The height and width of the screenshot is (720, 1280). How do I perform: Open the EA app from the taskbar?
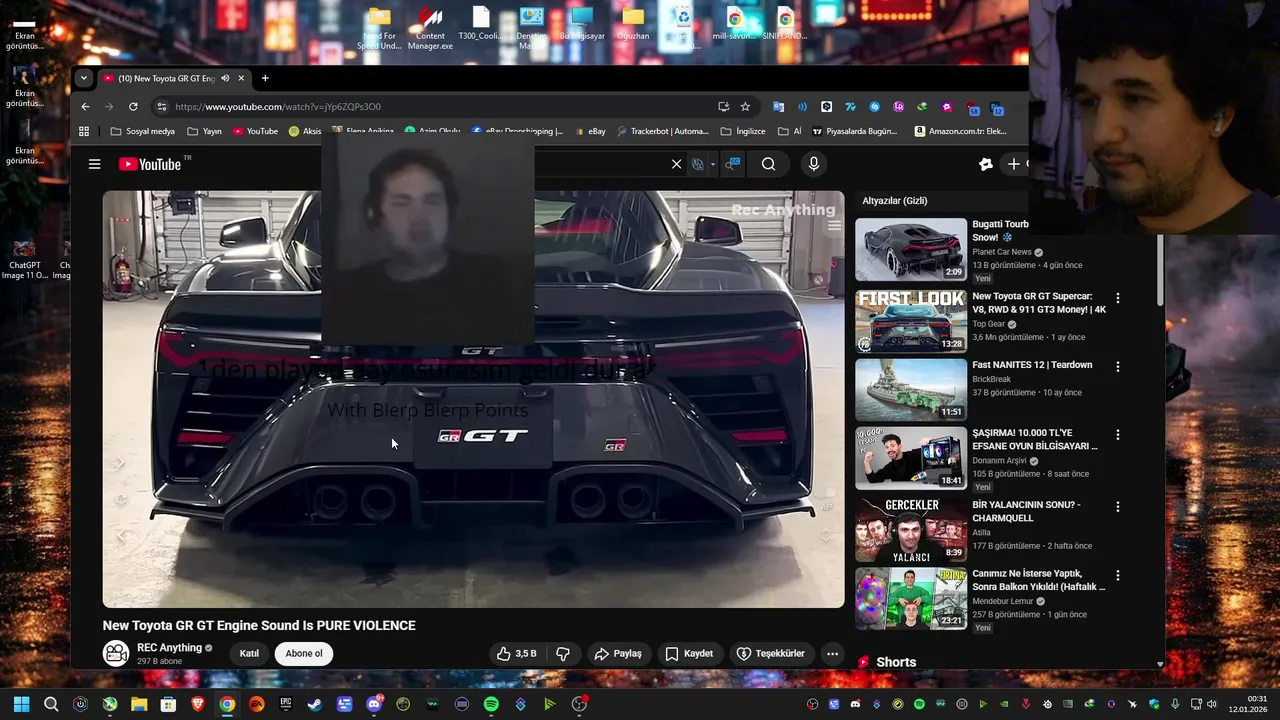click(257, 704)
